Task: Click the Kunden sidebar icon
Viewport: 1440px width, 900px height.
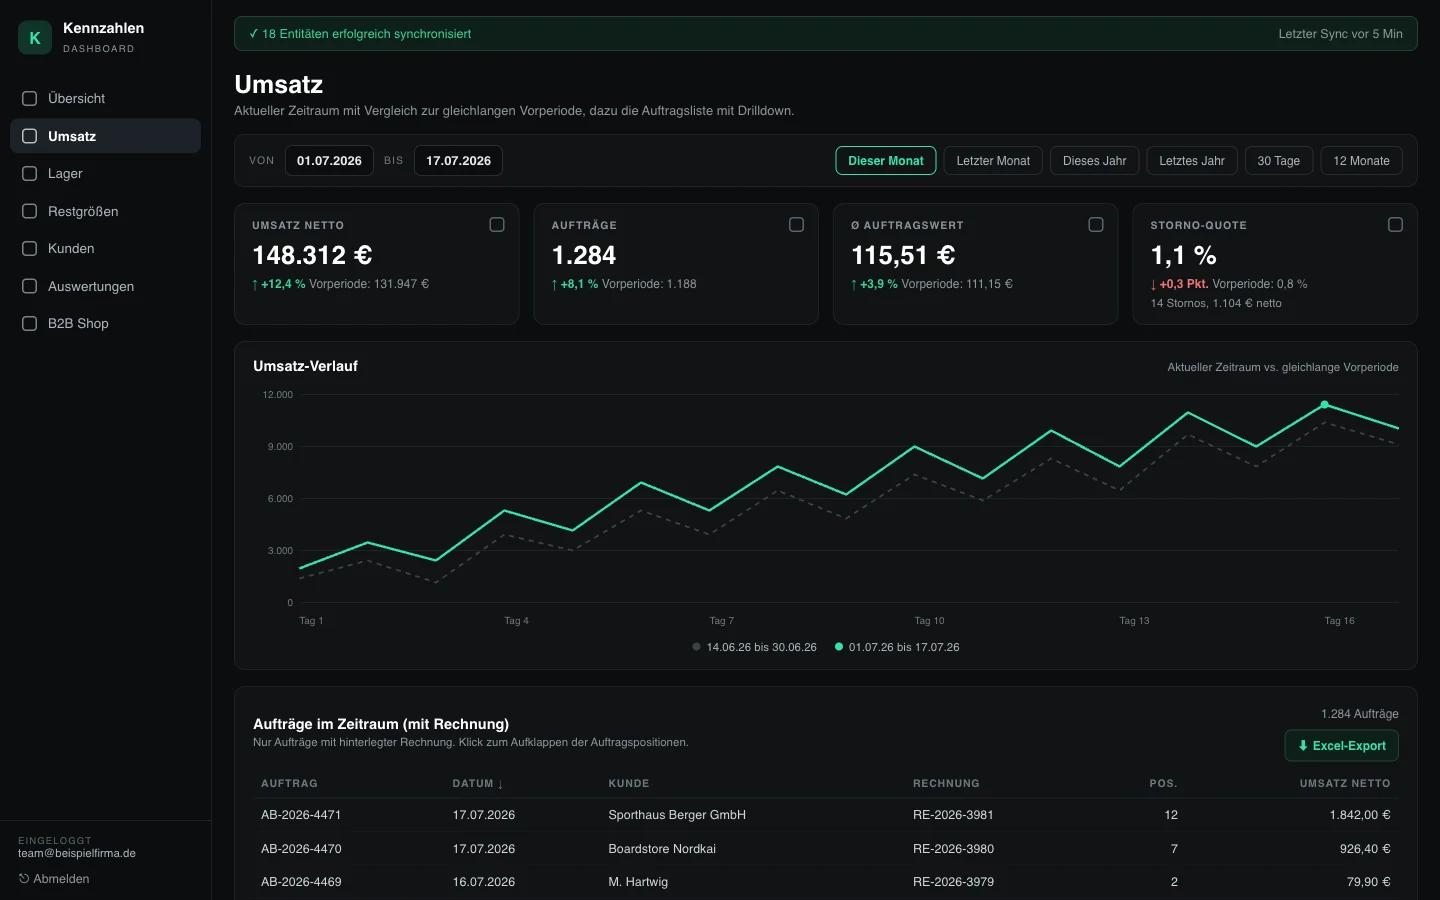Action: coord(30,248)
